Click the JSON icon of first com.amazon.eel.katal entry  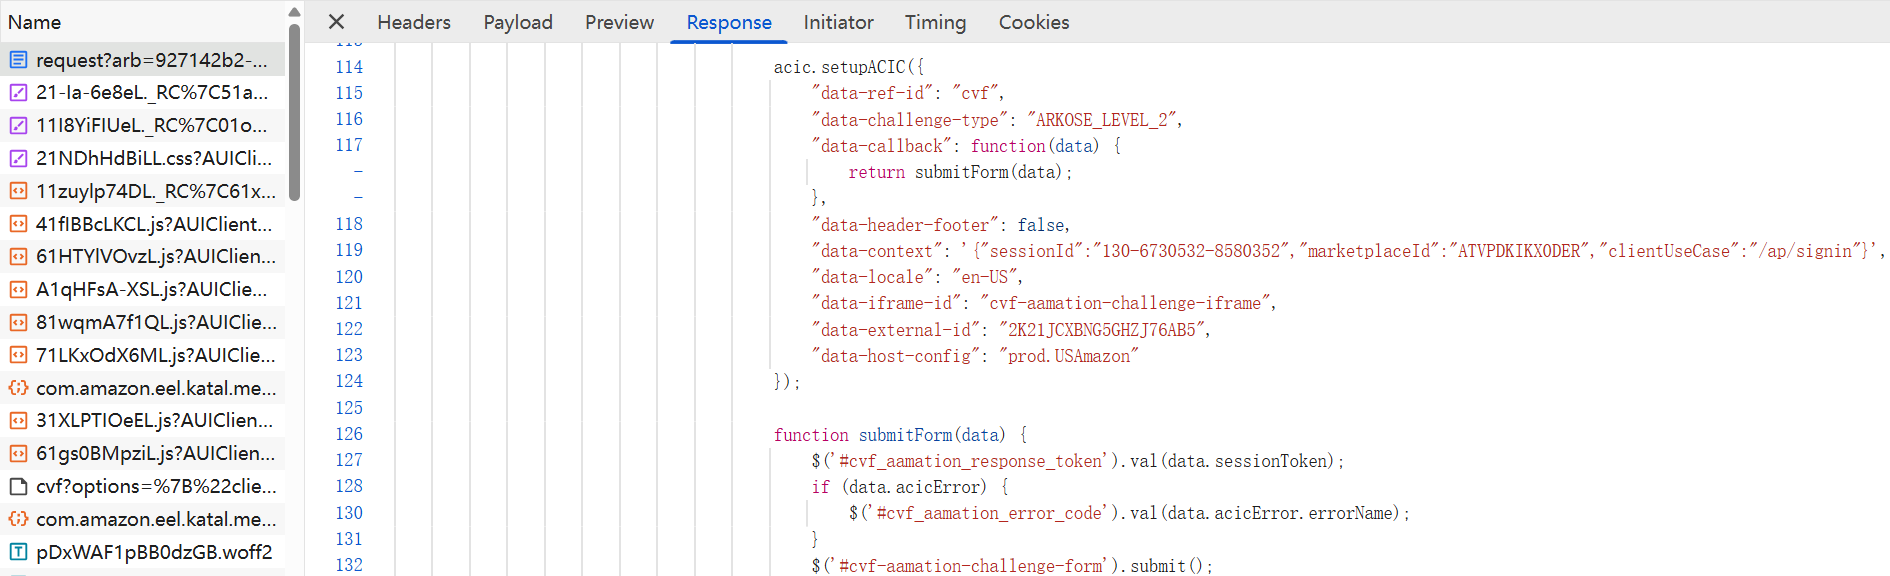[18, 388]
